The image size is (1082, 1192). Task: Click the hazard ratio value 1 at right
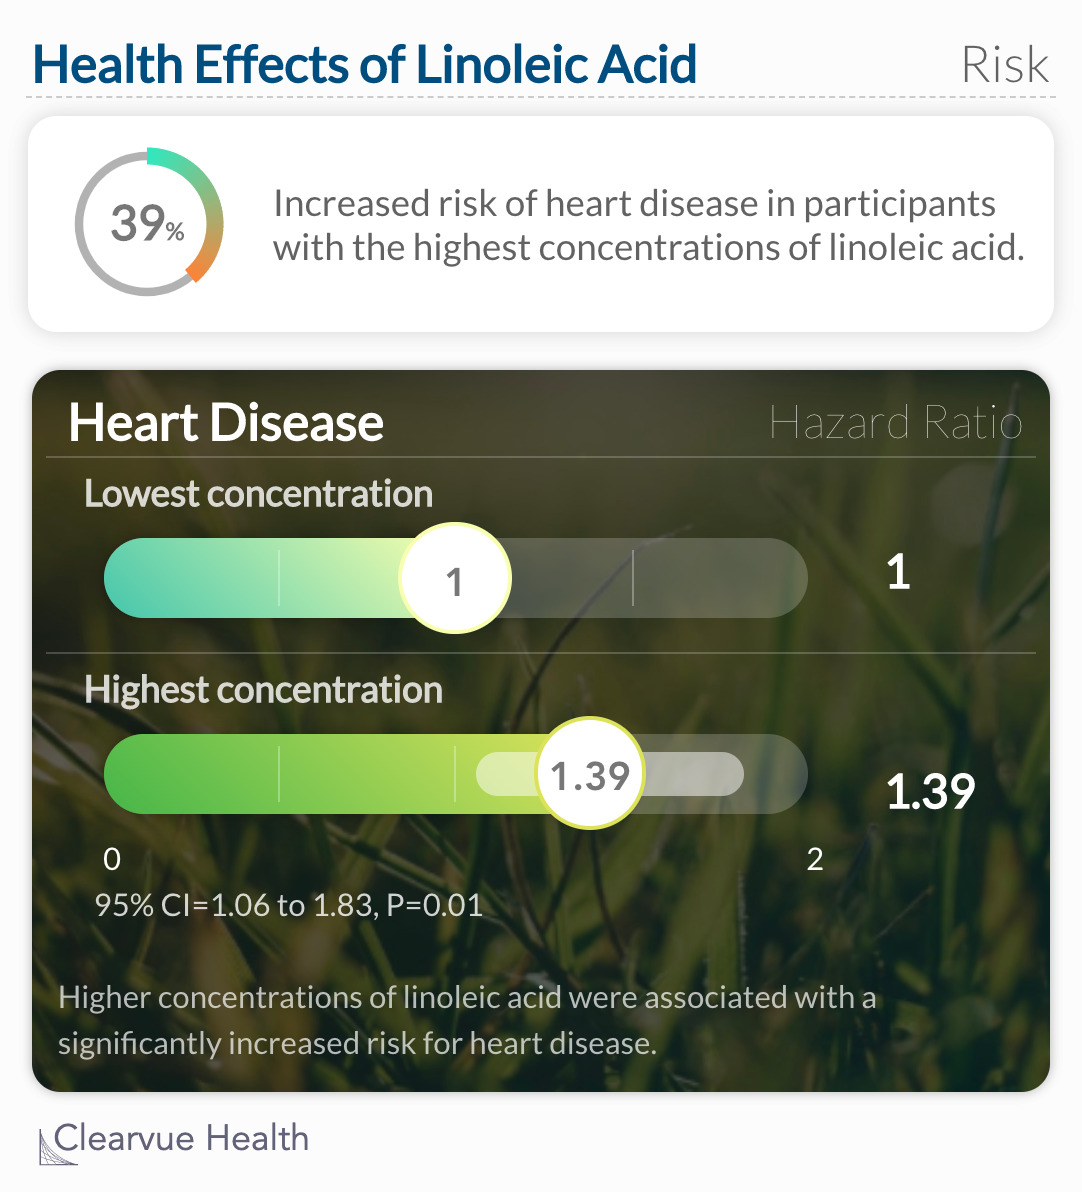click(898, 571)
